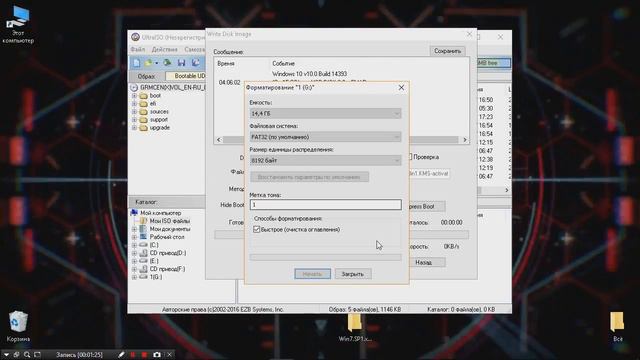Click the camera screenshot icon on recorder bar
This screenshot has width=640, height=360.
coord(157,355)
